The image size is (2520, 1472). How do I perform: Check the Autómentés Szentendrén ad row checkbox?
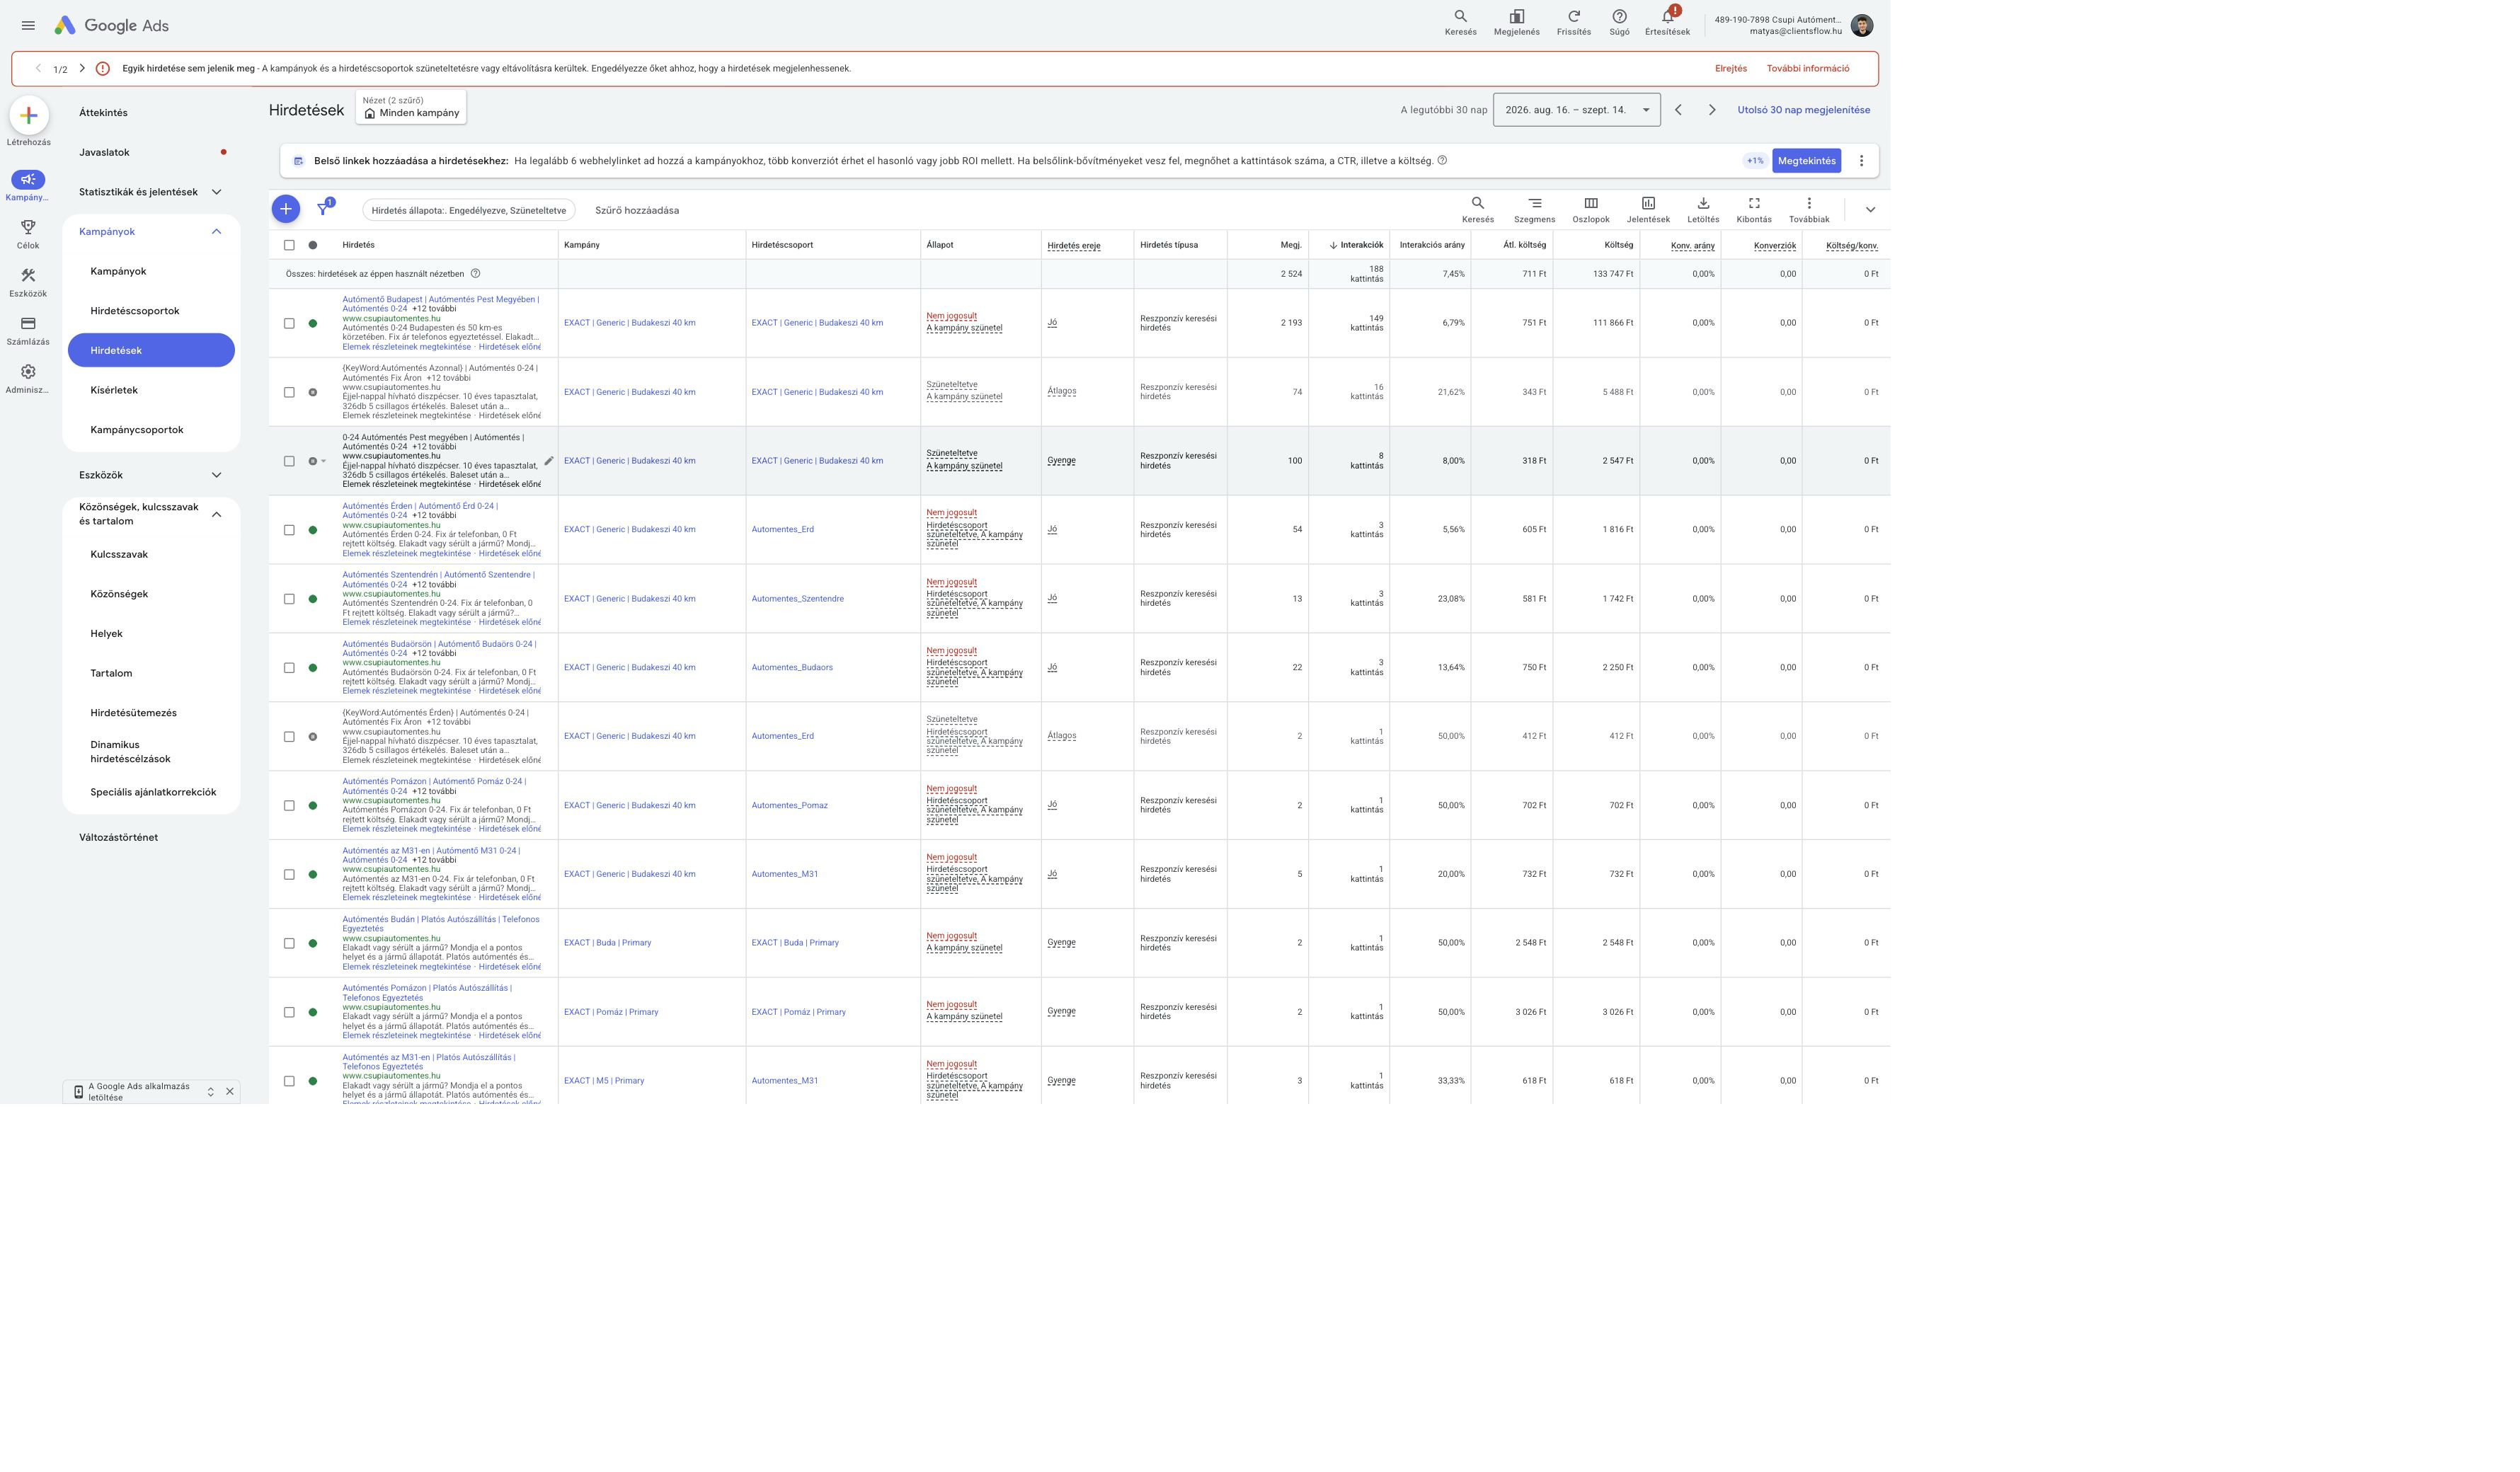point(289,599)
